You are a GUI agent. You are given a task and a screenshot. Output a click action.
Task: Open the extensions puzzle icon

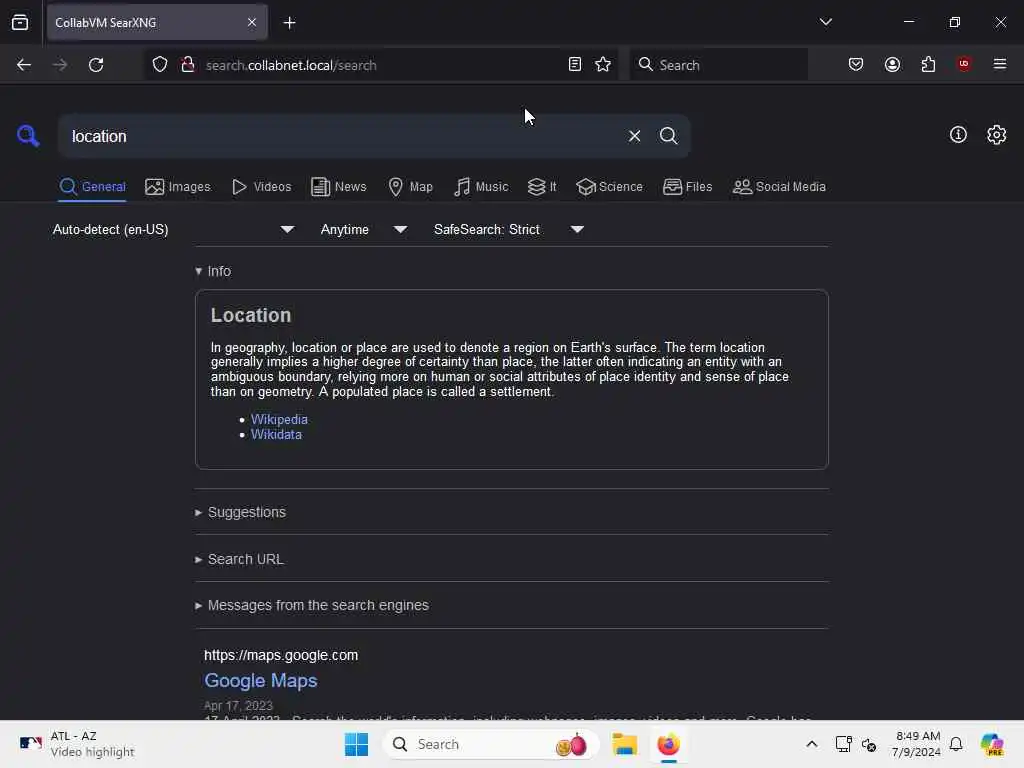click(x=928, y=64)
